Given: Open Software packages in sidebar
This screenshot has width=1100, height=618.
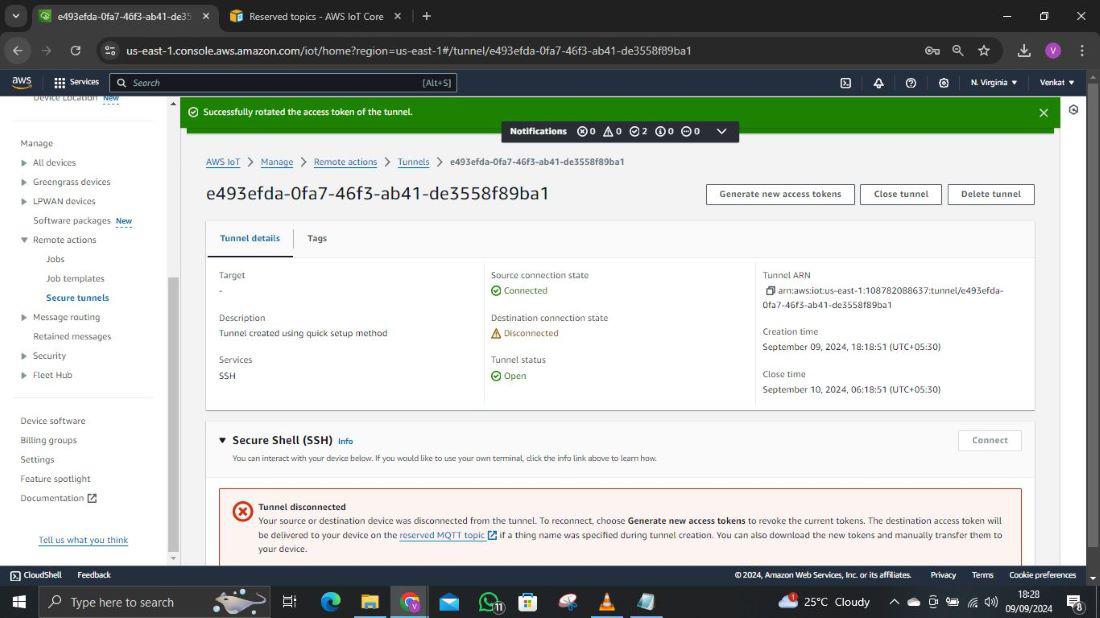Looking at the screenshot, I should coord(72,221).
